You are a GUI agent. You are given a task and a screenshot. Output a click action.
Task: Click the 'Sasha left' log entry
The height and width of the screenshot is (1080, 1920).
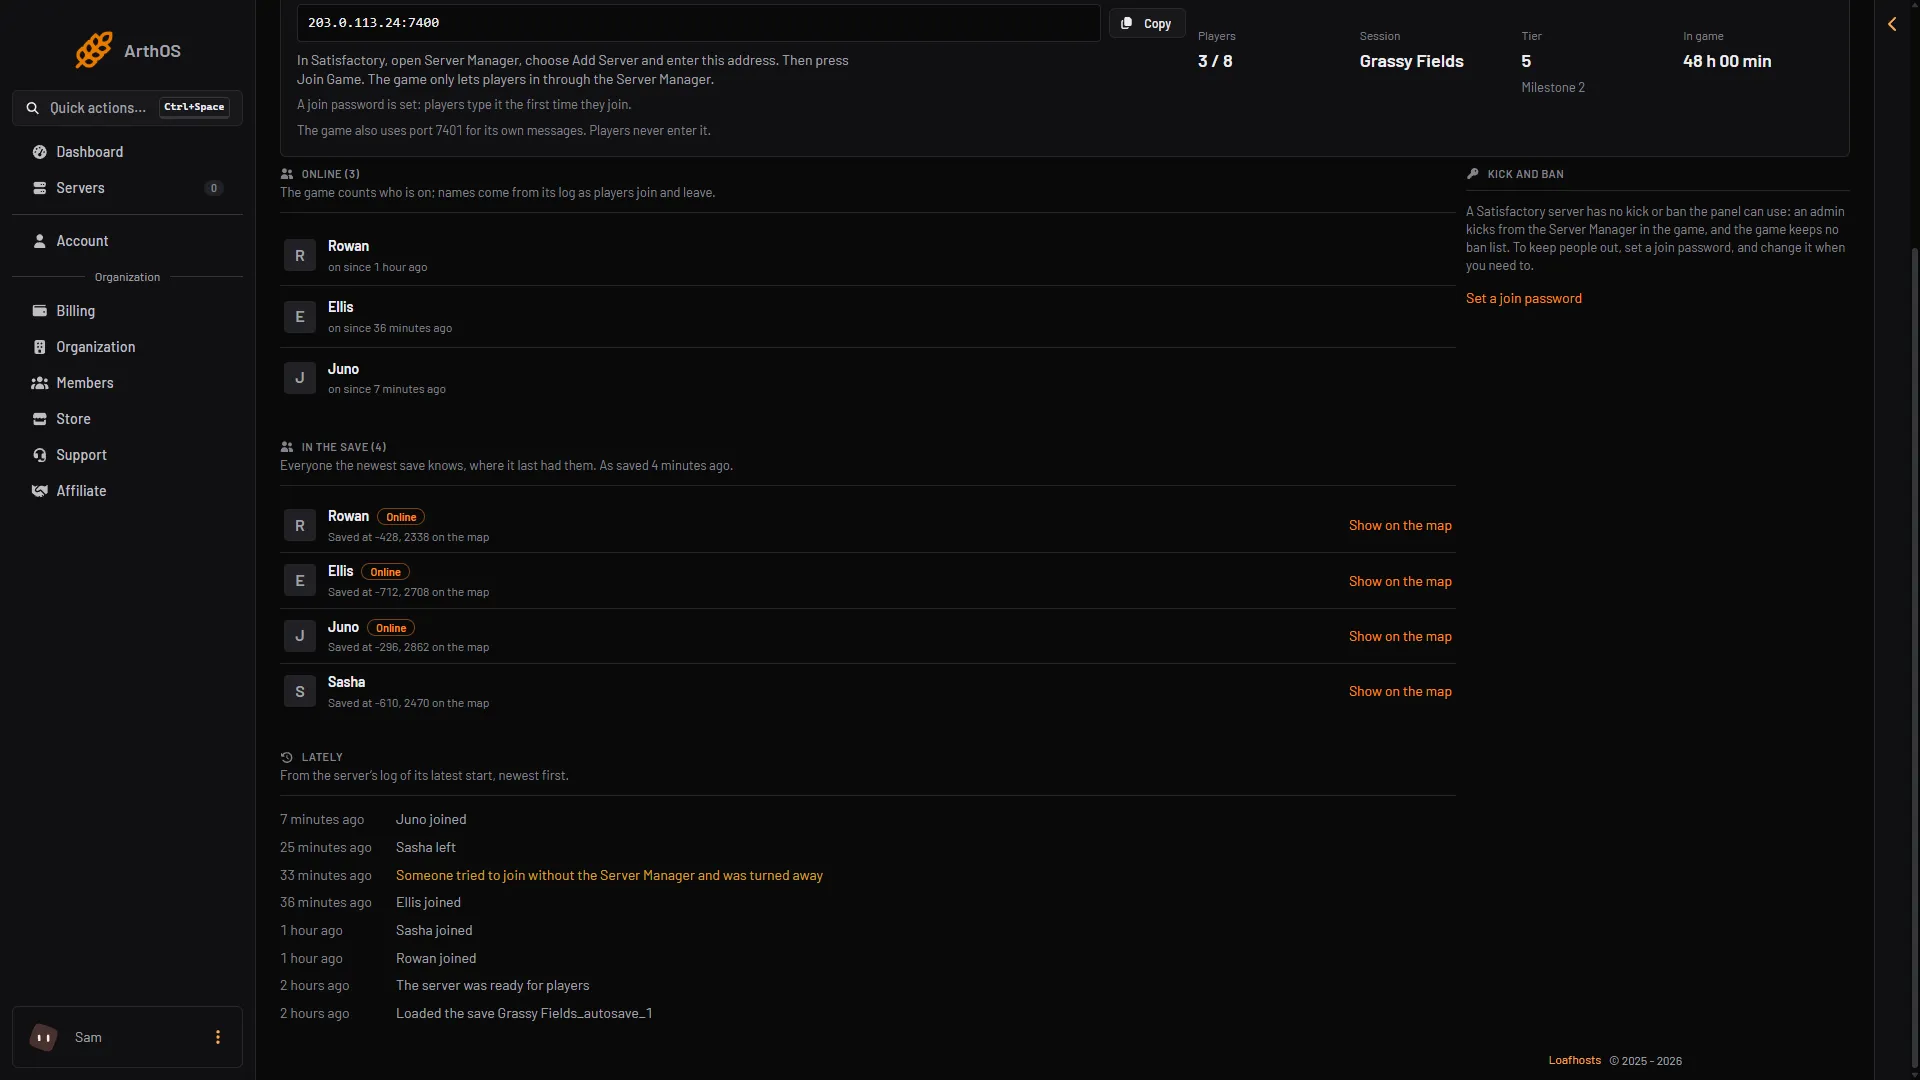pyautogui.click(x=426, y=847)
